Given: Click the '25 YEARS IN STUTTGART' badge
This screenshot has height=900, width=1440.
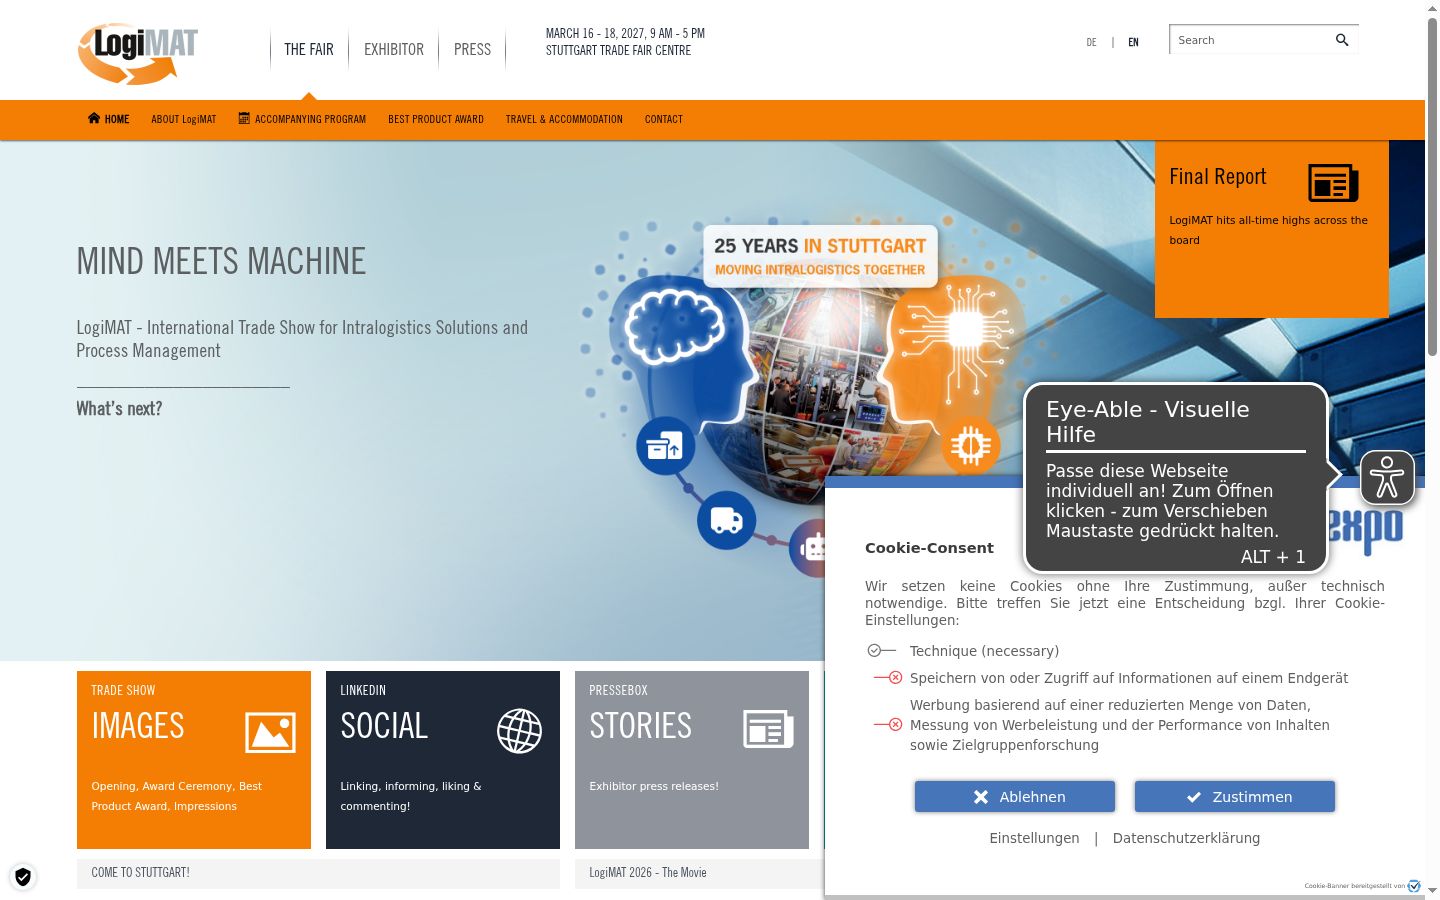Looking at the screenshot, I should (820, 256).
